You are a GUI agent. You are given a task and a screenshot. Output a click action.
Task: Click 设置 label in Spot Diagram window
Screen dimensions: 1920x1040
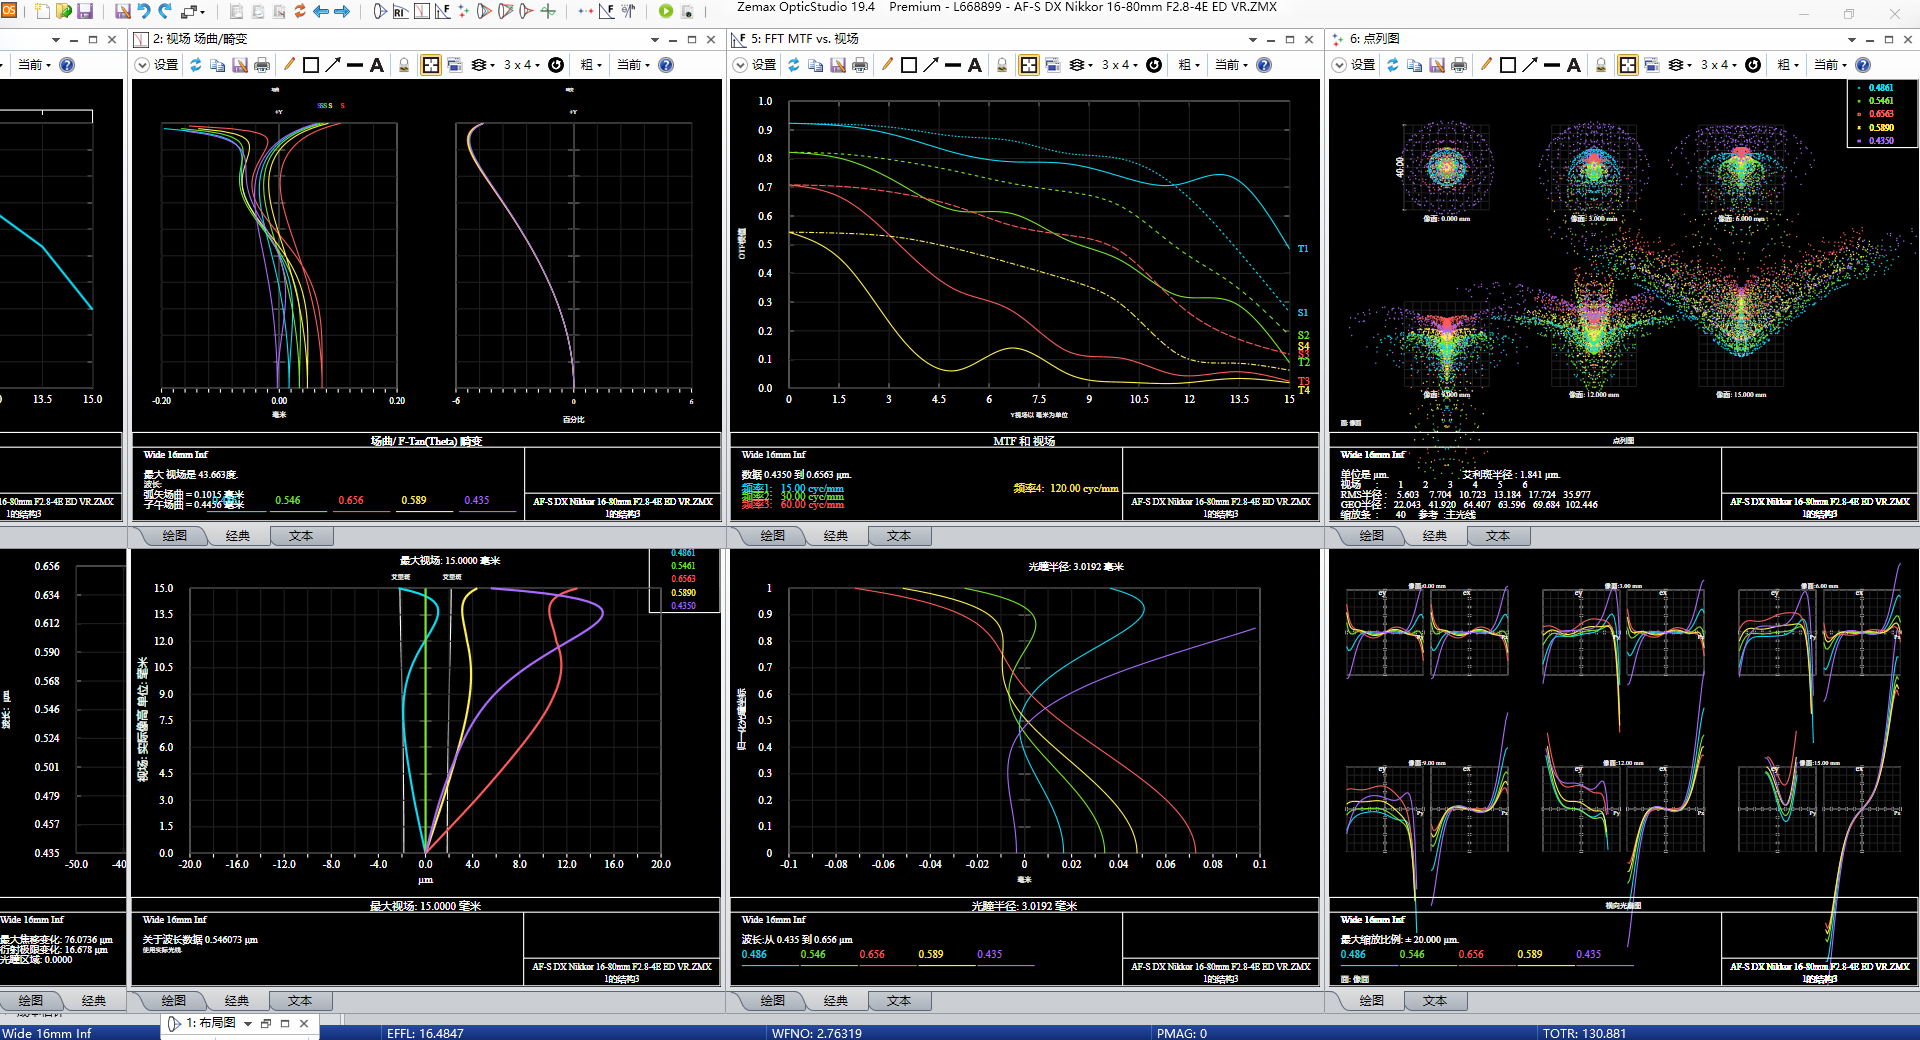[x=1363, y=65]
